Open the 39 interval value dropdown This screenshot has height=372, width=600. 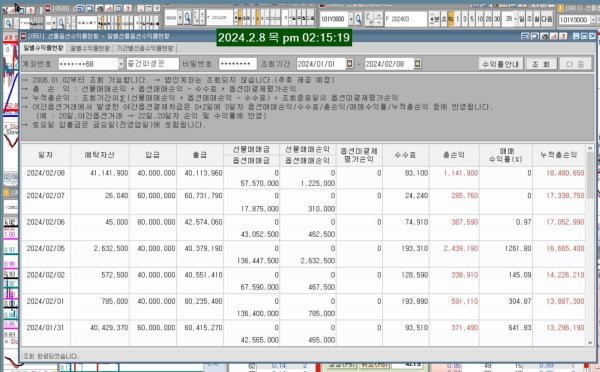(515, 19)
